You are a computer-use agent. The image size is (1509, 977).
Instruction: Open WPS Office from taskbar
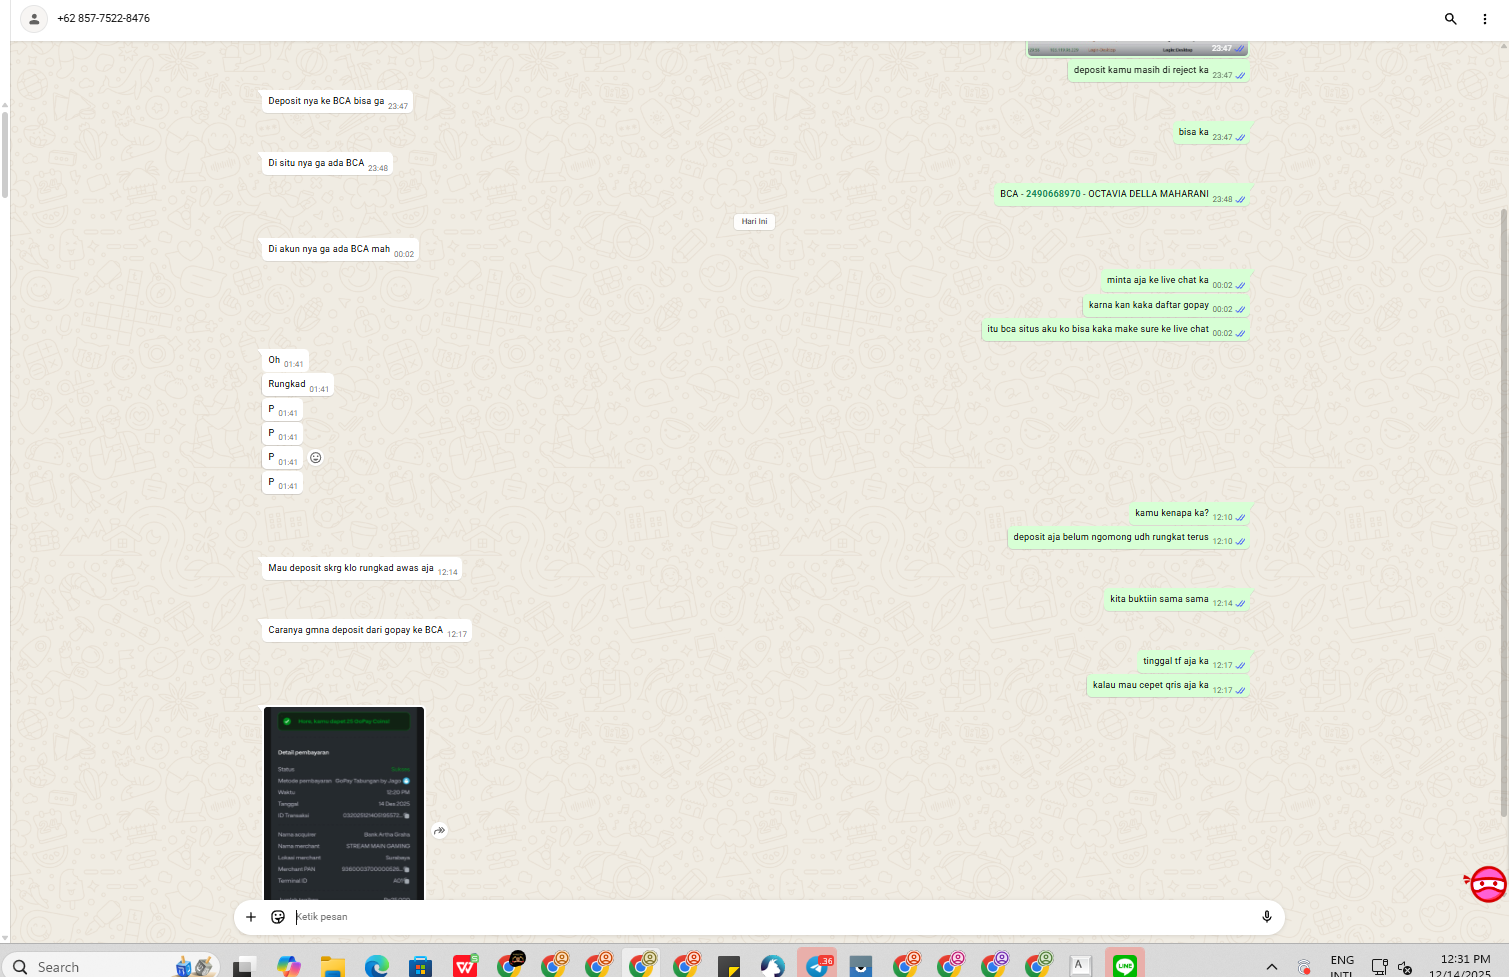465,966
